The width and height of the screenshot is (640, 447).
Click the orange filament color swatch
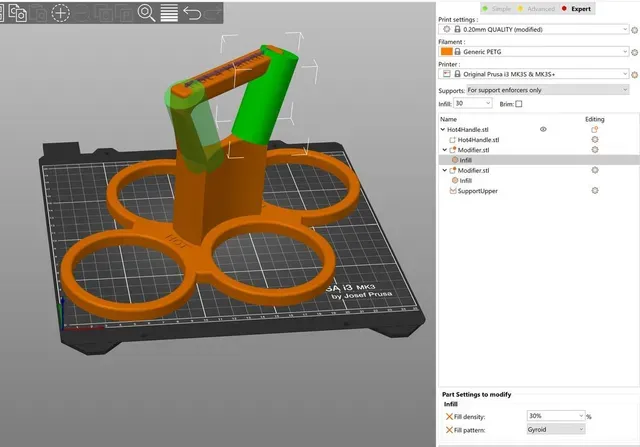[x=447, y=51]
